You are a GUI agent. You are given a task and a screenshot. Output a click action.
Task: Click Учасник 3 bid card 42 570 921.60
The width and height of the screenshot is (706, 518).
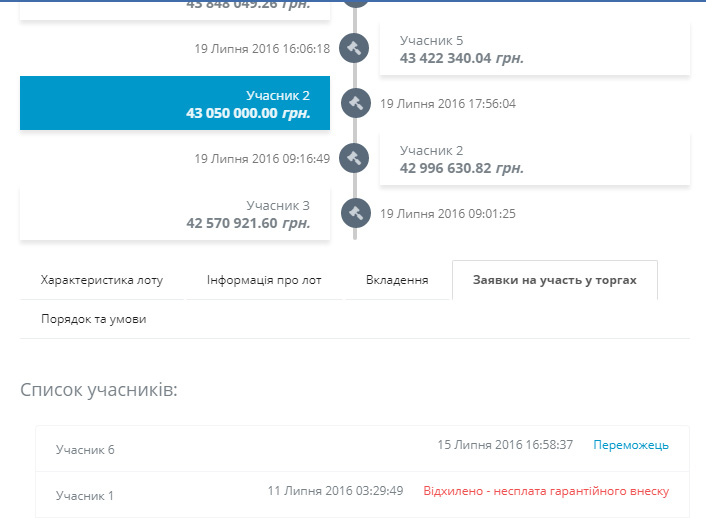[x=175, y=213]
